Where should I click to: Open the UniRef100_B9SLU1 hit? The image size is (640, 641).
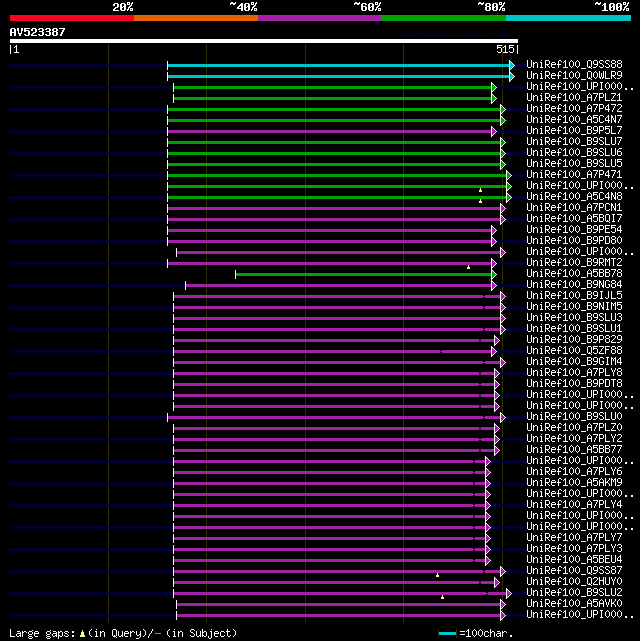tap(574, 328)
